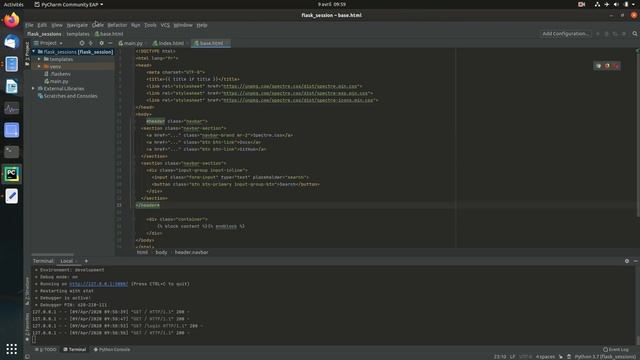640x360 pixels.
Task: Click second browser preview icon in editor
Action: [x=607, y=66]
